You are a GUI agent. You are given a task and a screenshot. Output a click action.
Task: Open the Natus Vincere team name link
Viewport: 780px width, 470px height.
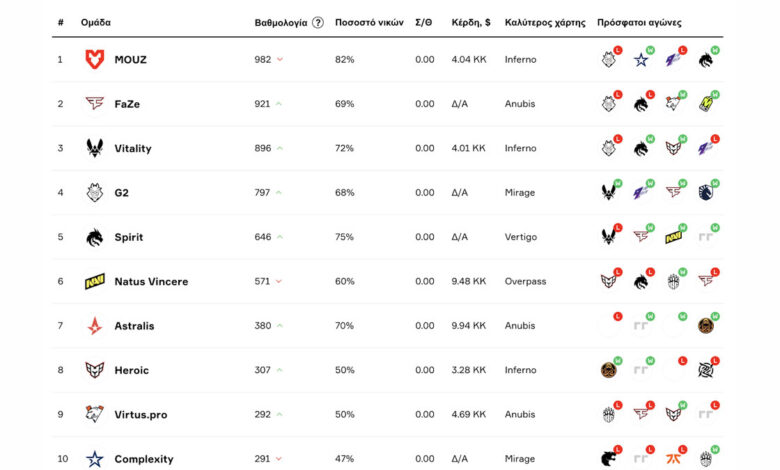click(151, 282)
